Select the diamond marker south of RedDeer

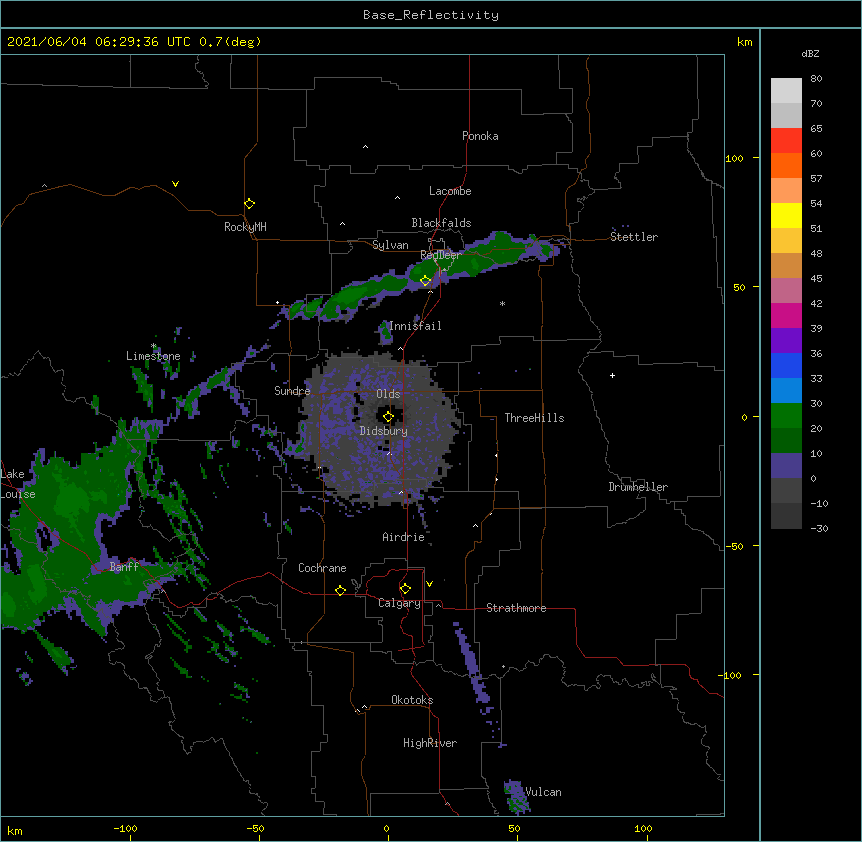(x=426, y=281)
